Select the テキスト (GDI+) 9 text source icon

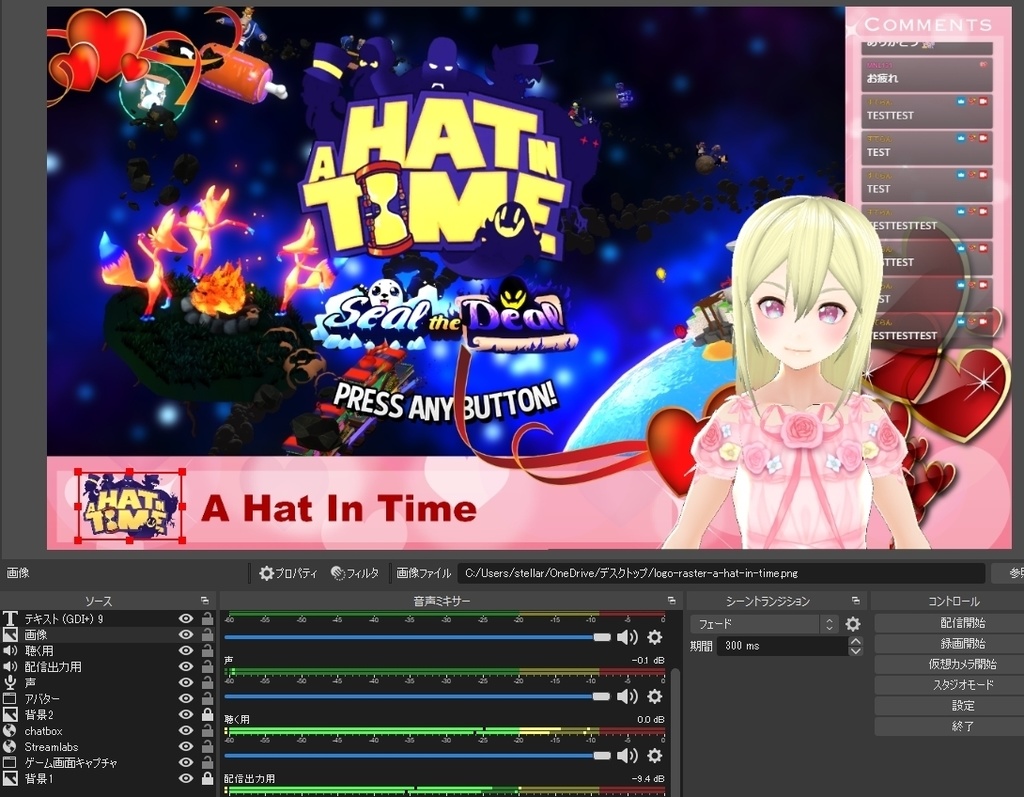(10, 618)
